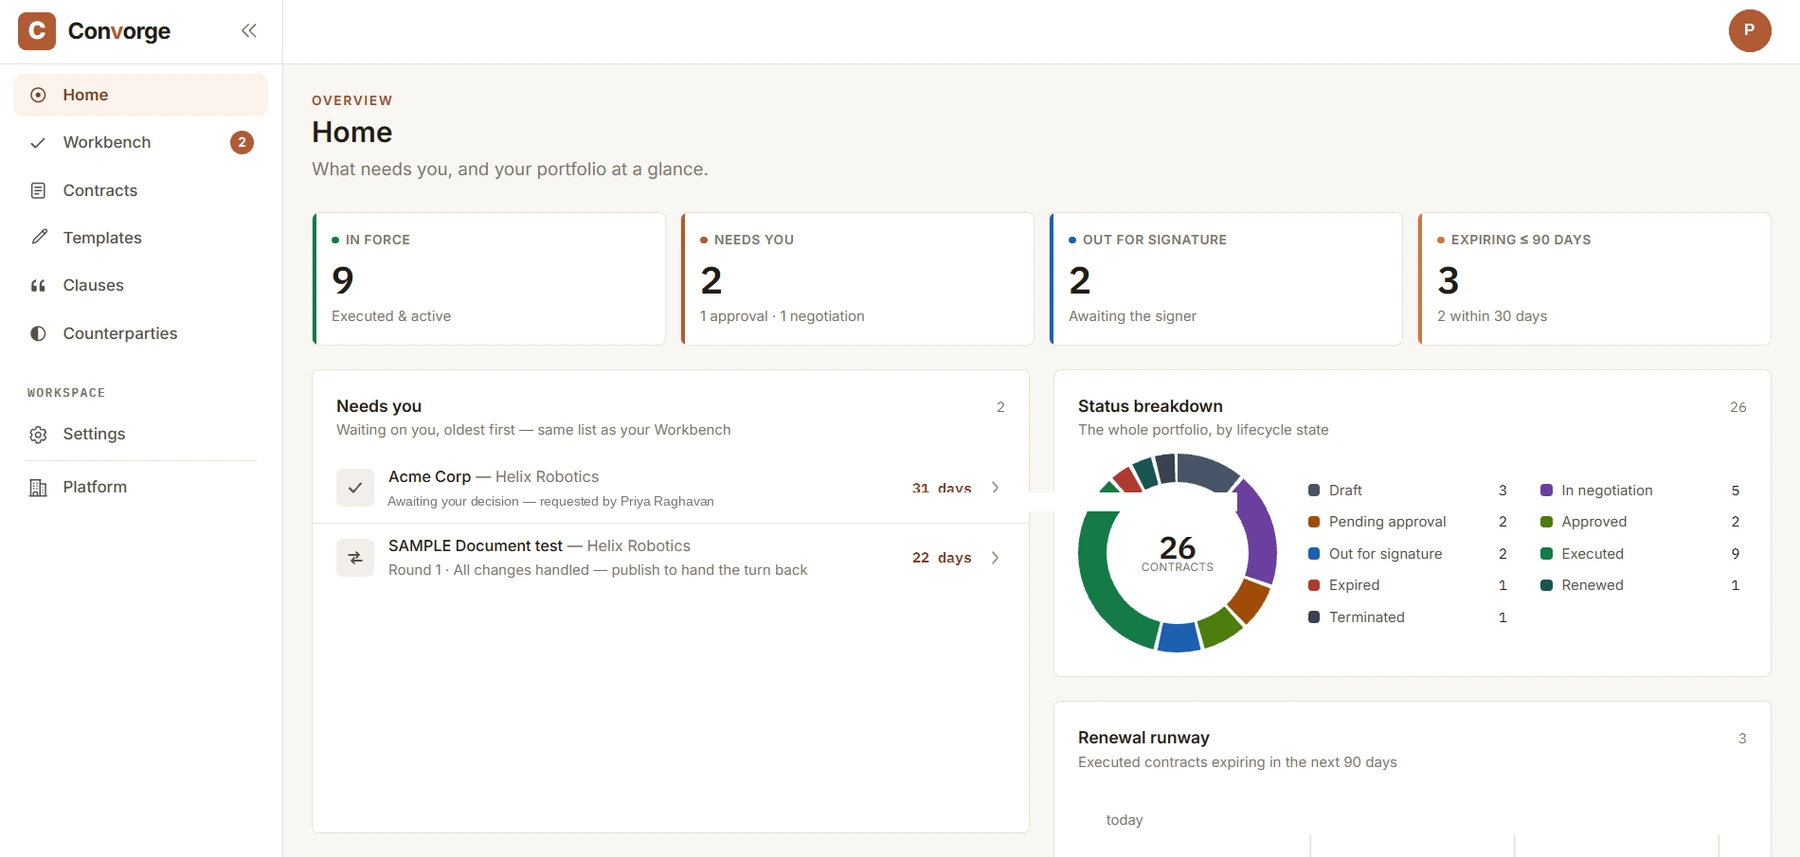Open the Contracts section

pyautogui.click(x=141, y=190)
